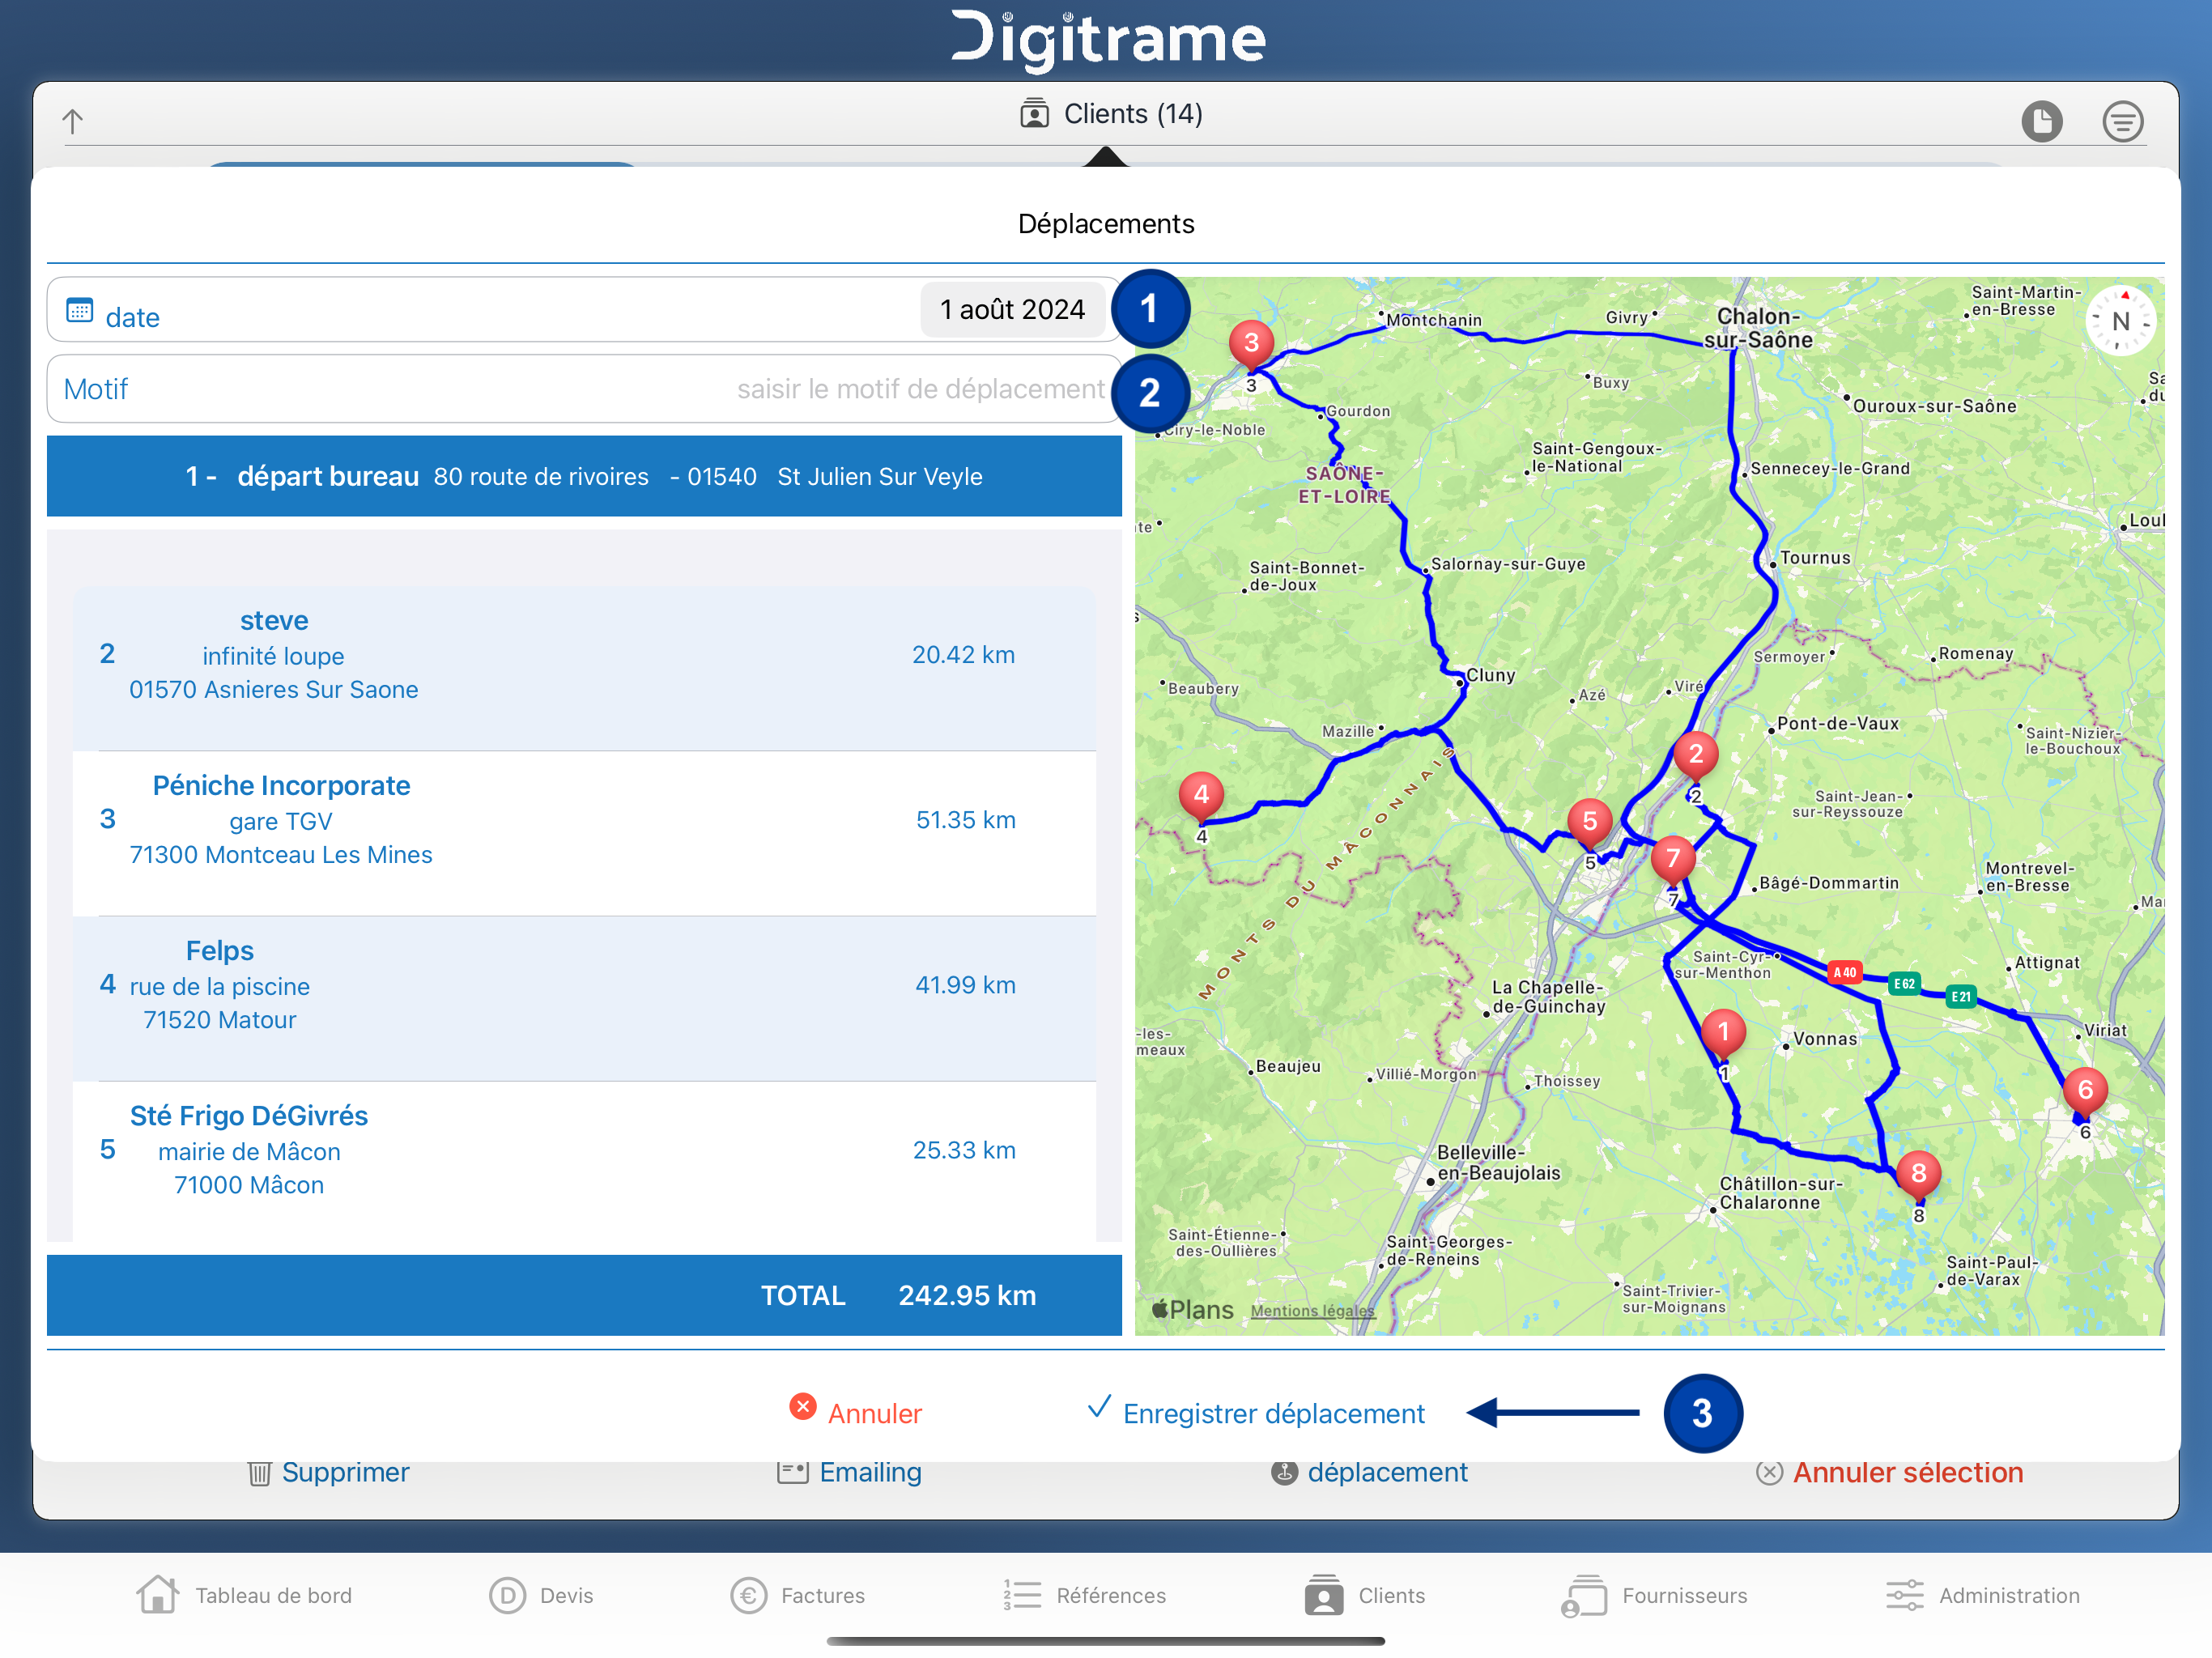2212x1658 pixels.
Task: Tap map pin 3 near Montchanin
Action: pos(1251,346)
